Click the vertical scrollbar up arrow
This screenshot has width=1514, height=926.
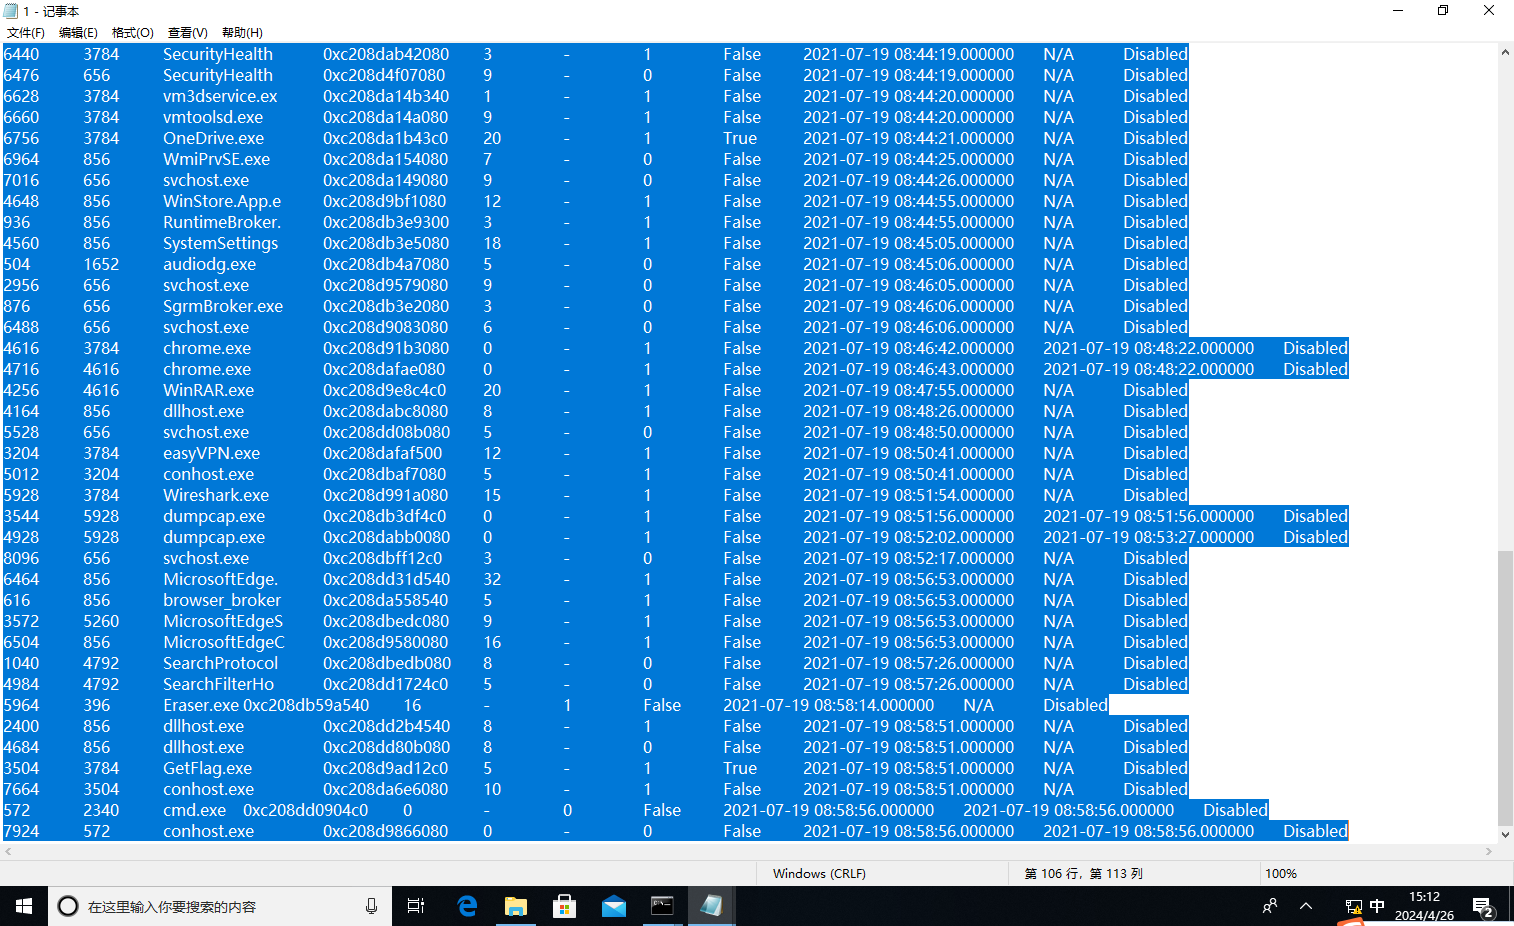[x=1505, y=52]
